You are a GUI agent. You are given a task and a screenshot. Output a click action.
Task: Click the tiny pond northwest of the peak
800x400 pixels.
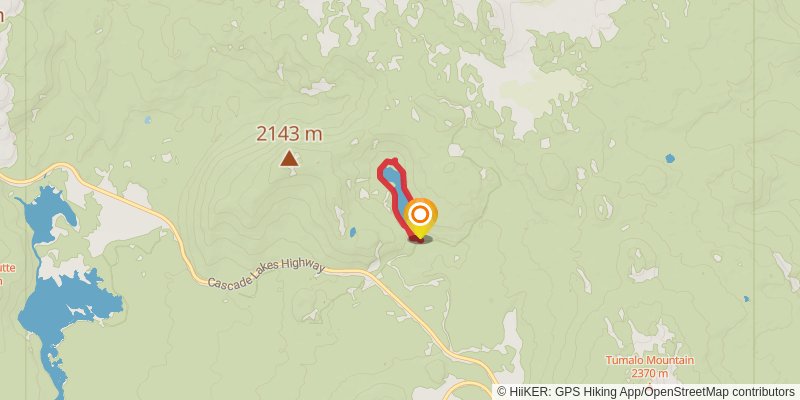pyautogui.click(x=147, y=120)
